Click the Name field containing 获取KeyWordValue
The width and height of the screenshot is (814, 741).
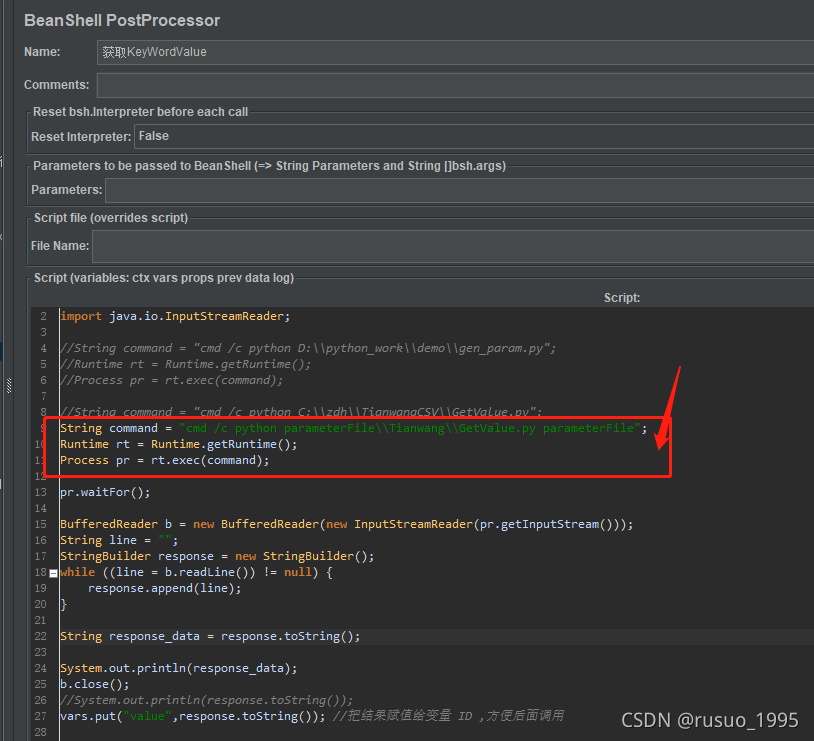click(x=300, y=51)
